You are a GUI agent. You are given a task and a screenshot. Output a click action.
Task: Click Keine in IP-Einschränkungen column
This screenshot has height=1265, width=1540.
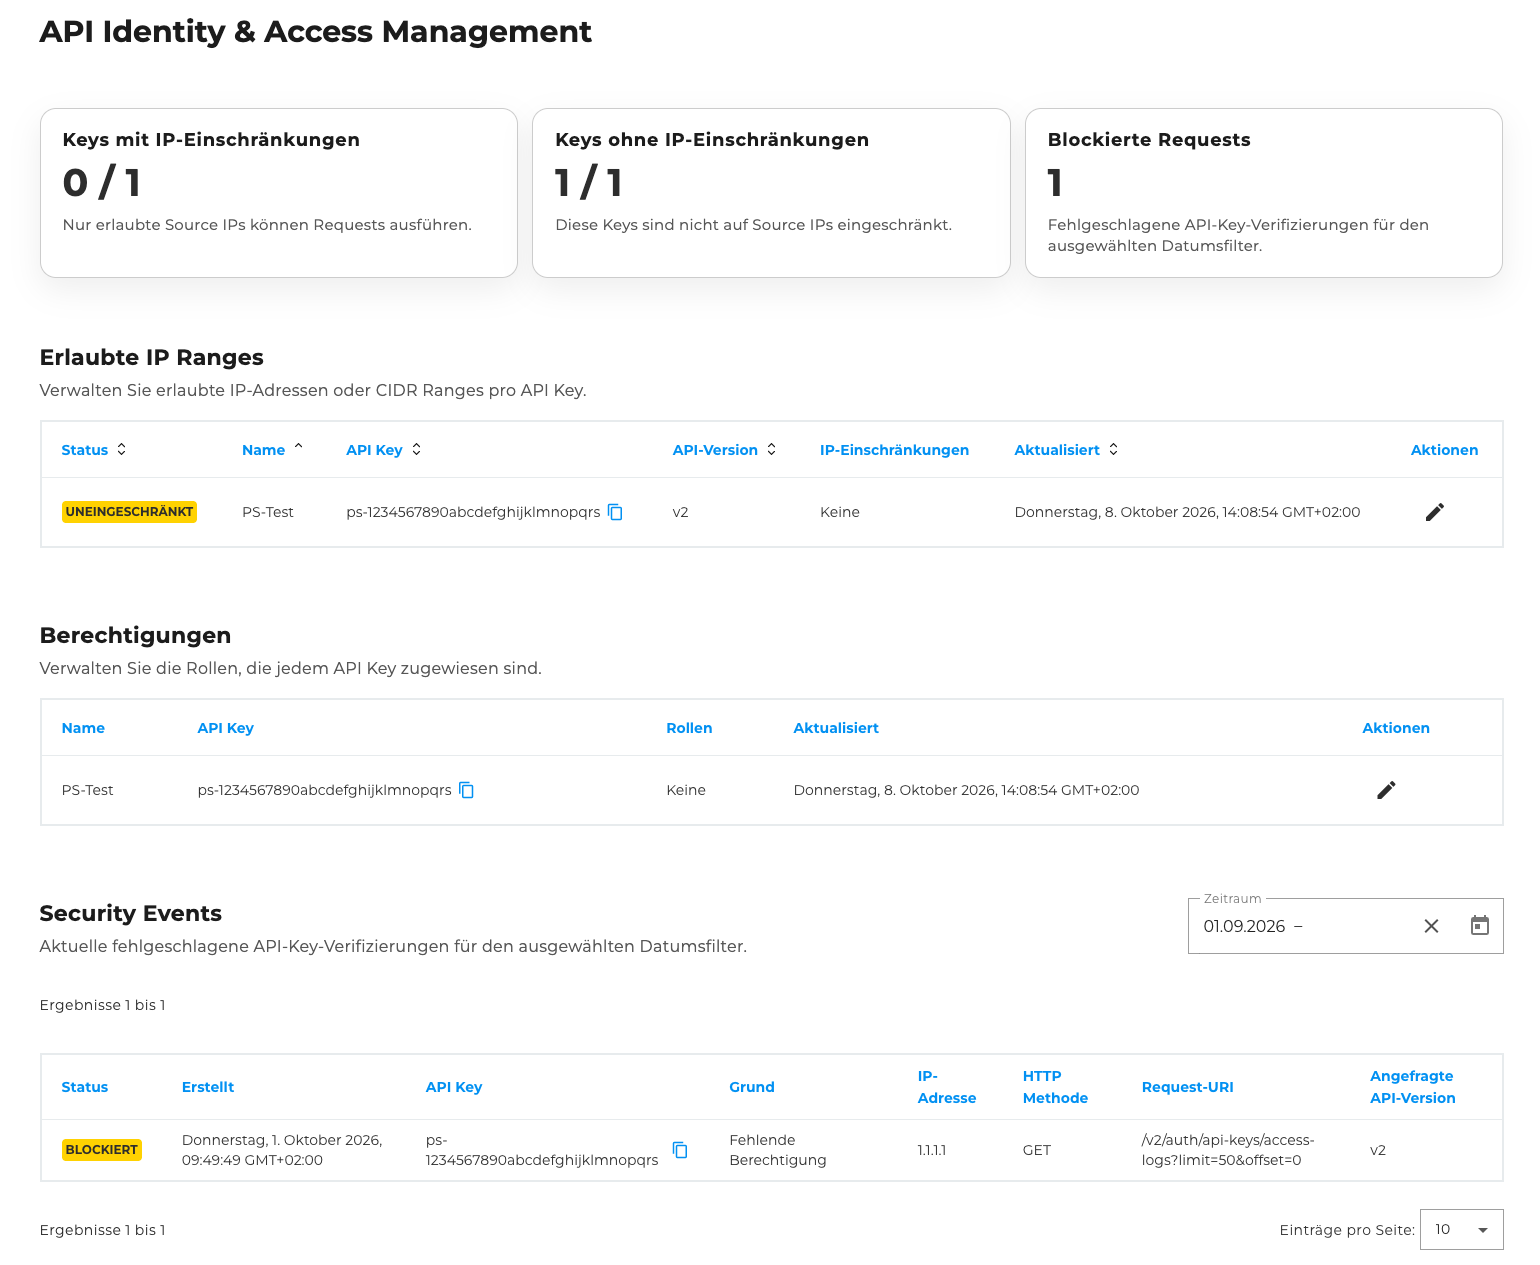pos(840,512)
